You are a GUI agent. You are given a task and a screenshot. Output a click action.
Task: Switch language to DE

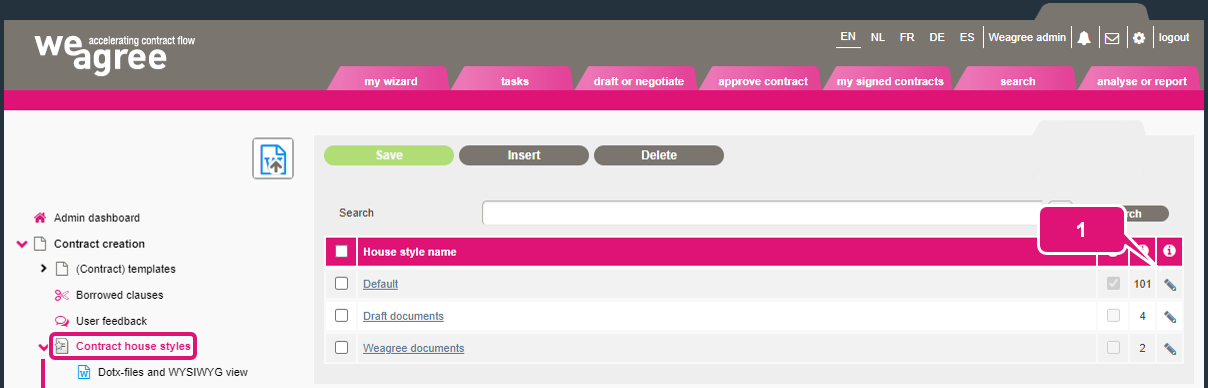[x=937, y=37]
